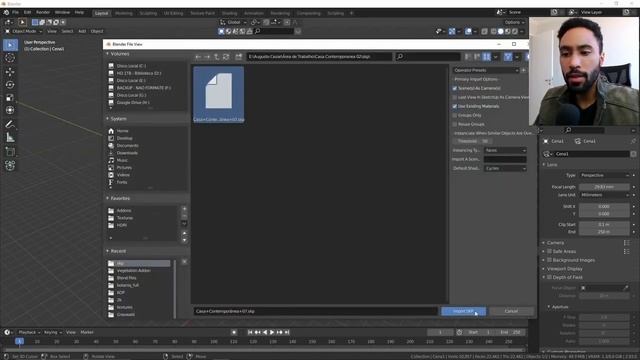Switch to the UV Editing workspace tab
This screenshot has height=360, width=640.
[x=173, y=13]
